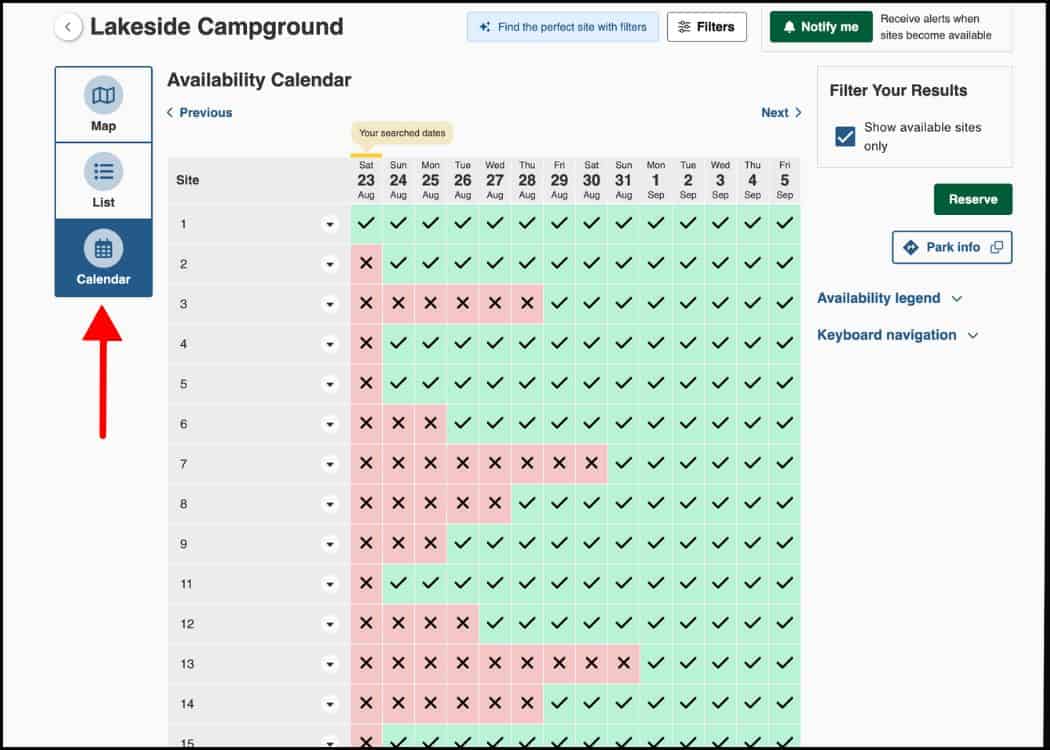The width and height of the screenshot is (1050, 750).
Task: Click site 3 unavailable X on Thu 28 Aug
Action: coord(527,303)
